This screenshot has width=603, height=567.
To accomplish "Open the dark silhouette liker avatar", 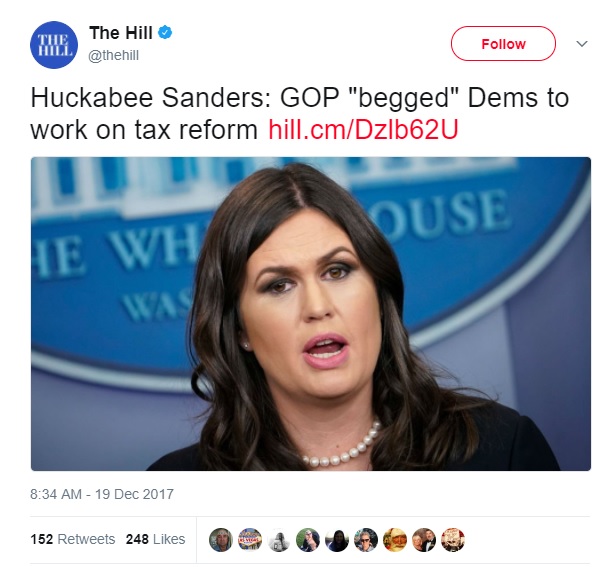I will tap(337, 540).
